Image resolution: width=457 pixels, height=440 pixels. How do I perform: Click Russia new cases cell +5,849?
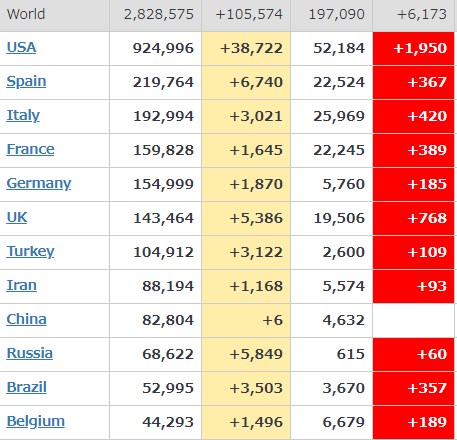[246, 354]
